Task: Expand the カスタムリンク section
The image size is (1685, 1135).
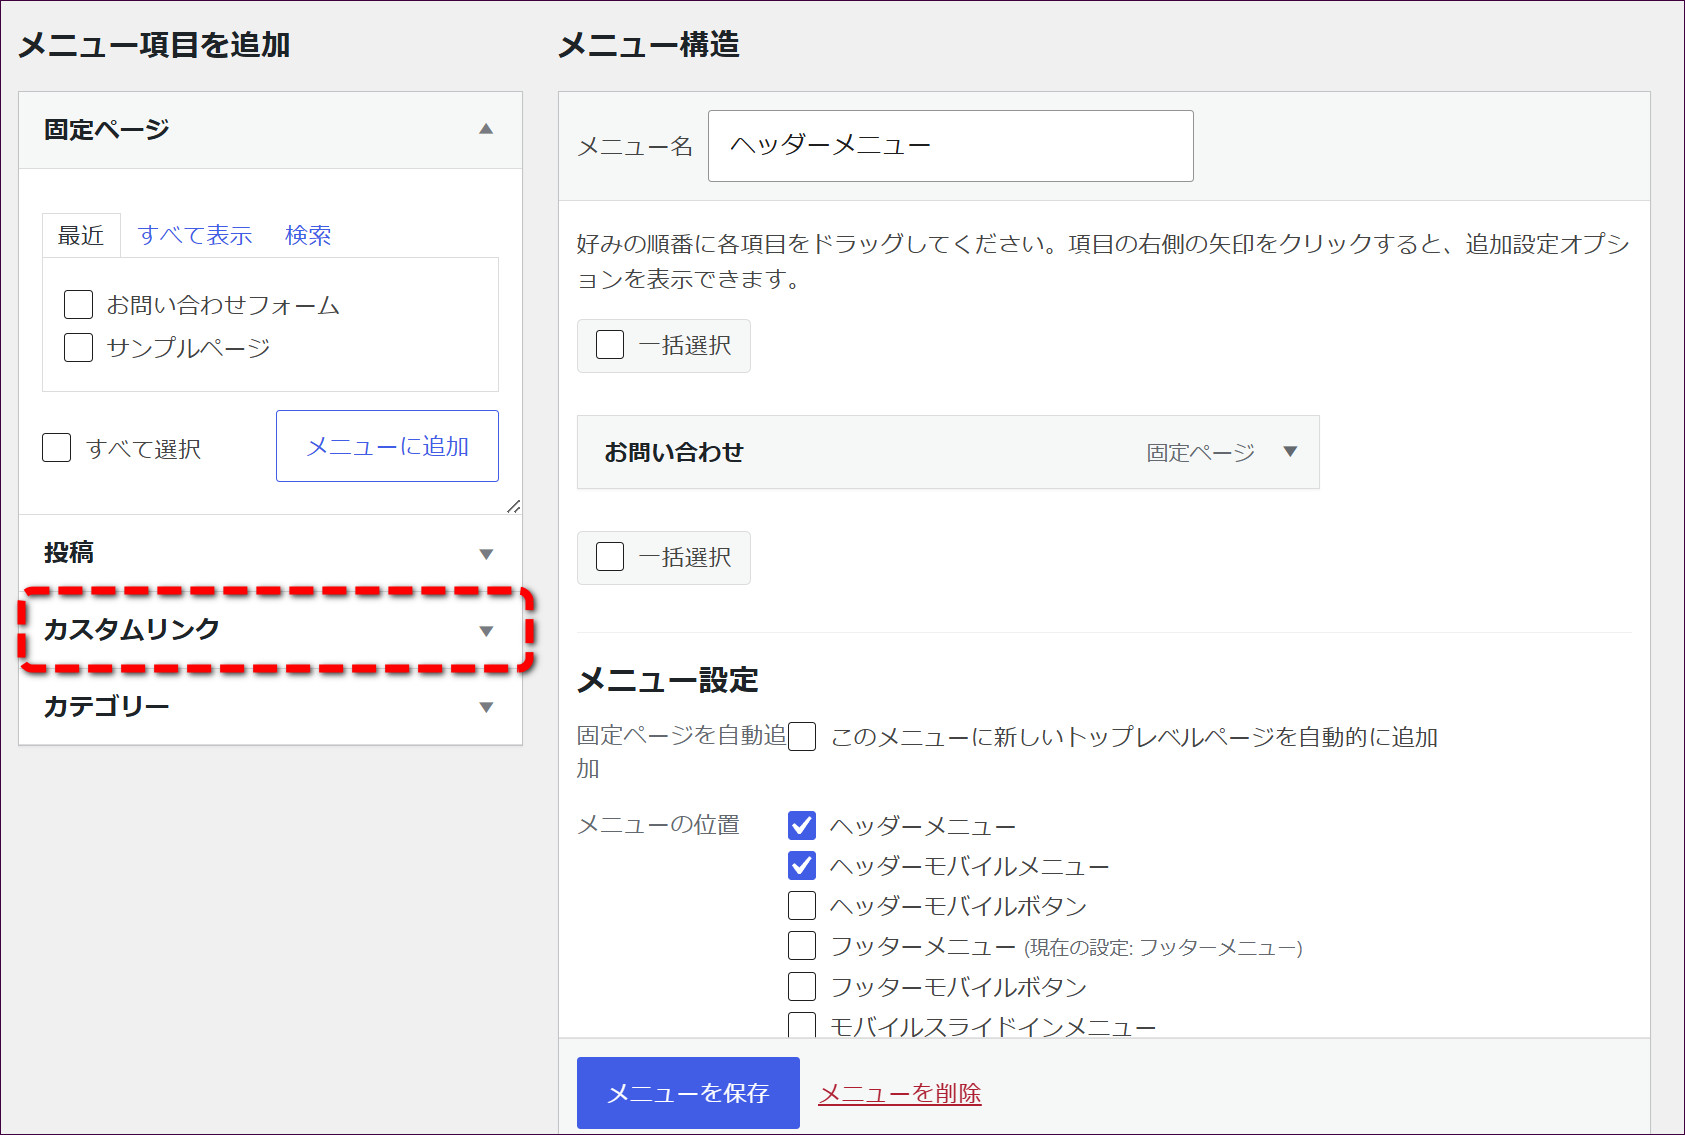Action: [x=486, y=631]
